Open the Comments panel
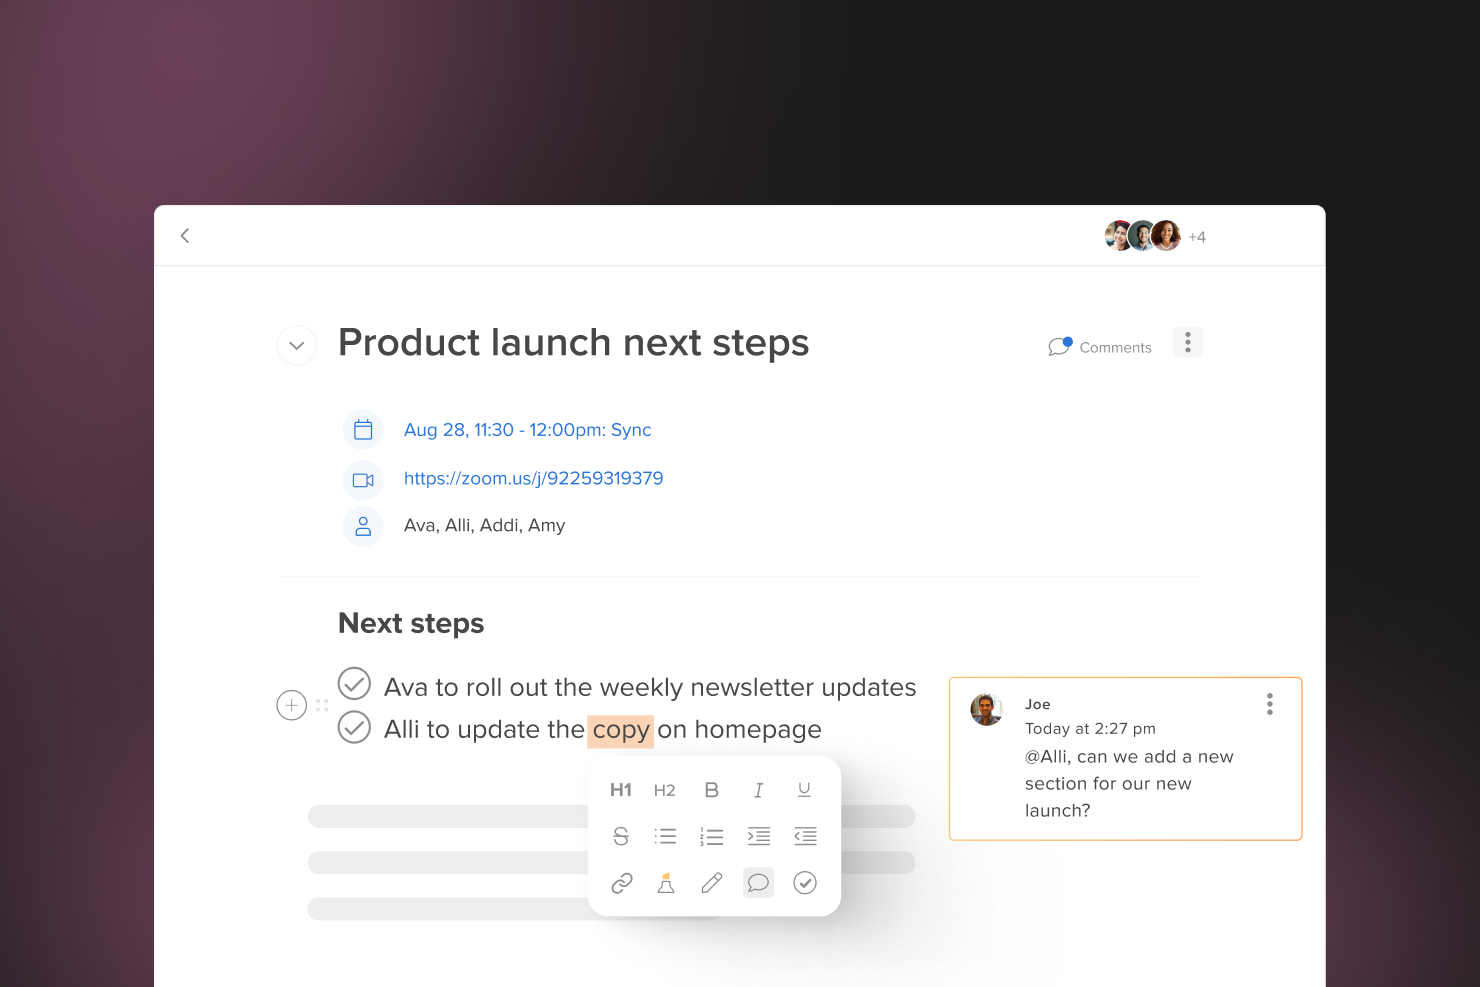This screenshot has width=1480, height=987. [1100, 347]
